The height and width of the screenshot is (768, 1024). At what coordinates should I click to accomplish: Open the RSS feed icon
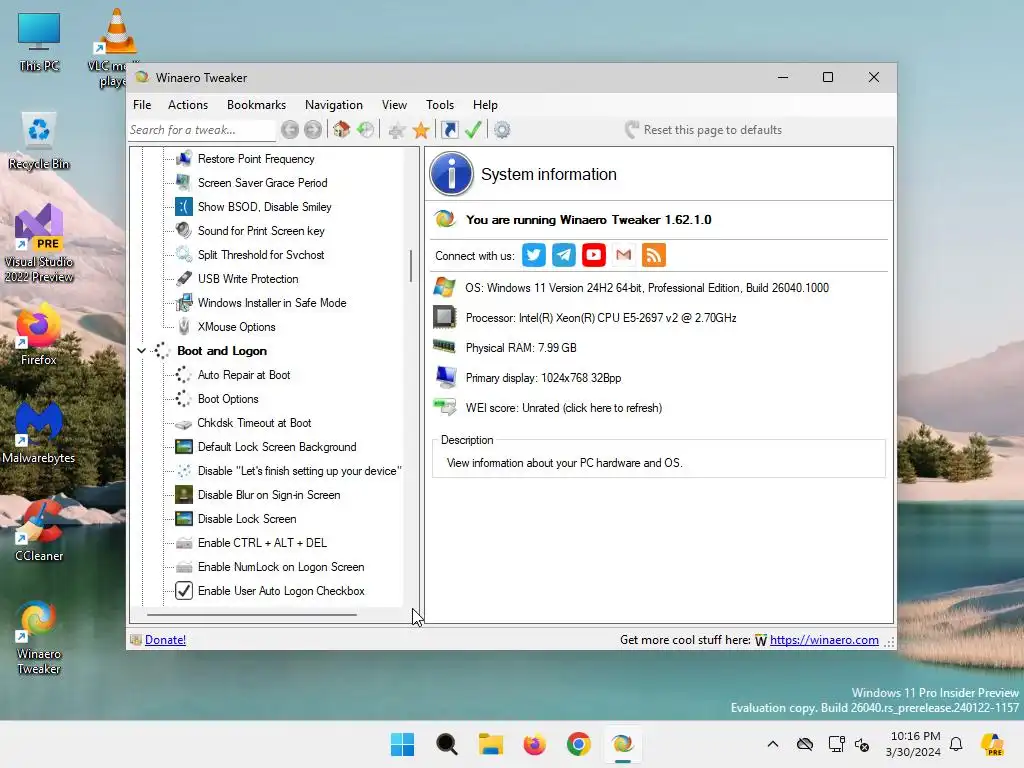654,255
